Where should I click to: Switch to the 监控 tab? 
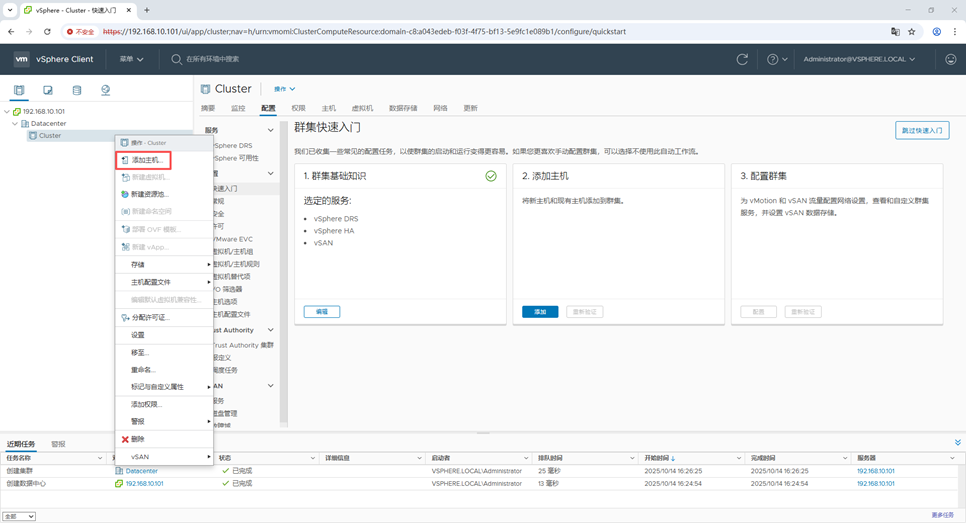(x=238, y=108)
